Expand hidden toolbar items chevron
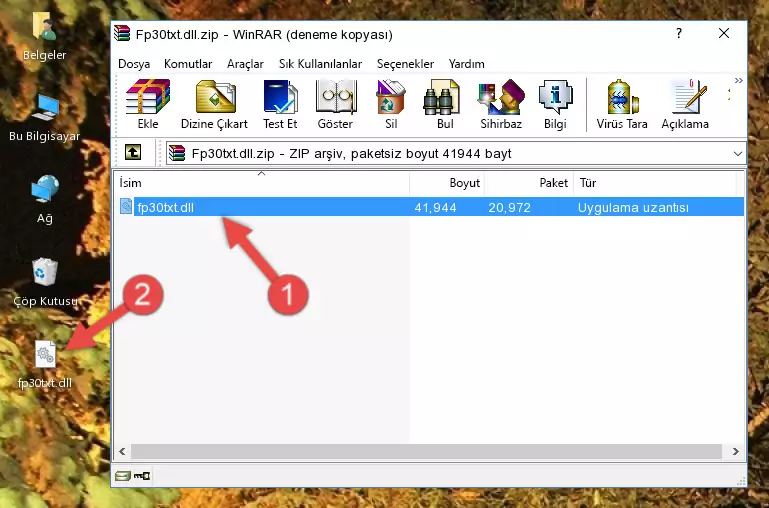 click(x=739, y=80)
